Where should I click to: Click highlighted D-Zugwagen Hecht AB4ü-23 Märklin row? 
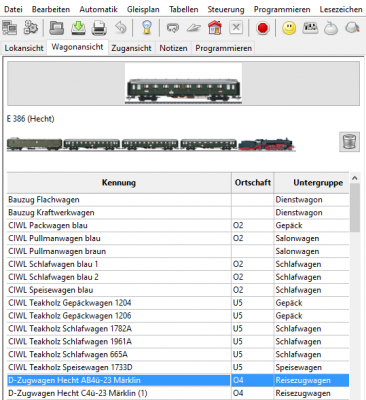tap(178, 380)
